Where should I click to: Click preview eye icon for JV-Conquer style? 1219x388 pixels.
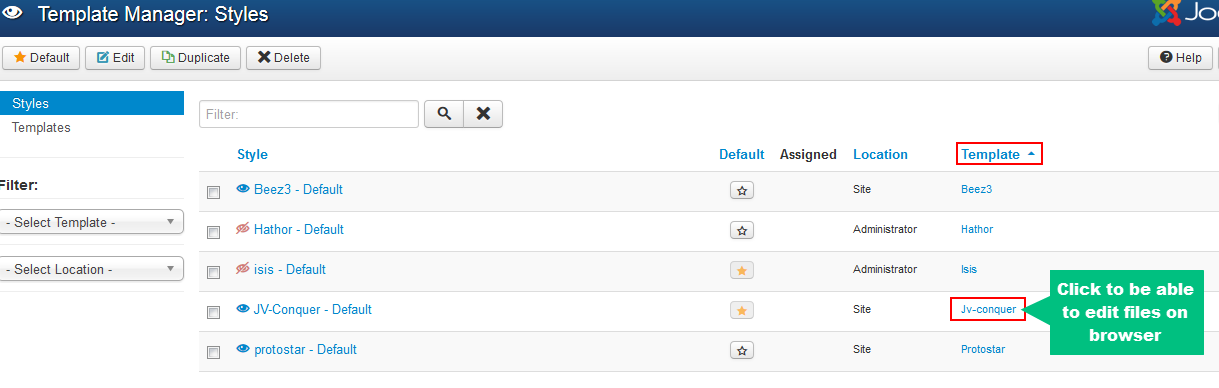coord(243,309)
